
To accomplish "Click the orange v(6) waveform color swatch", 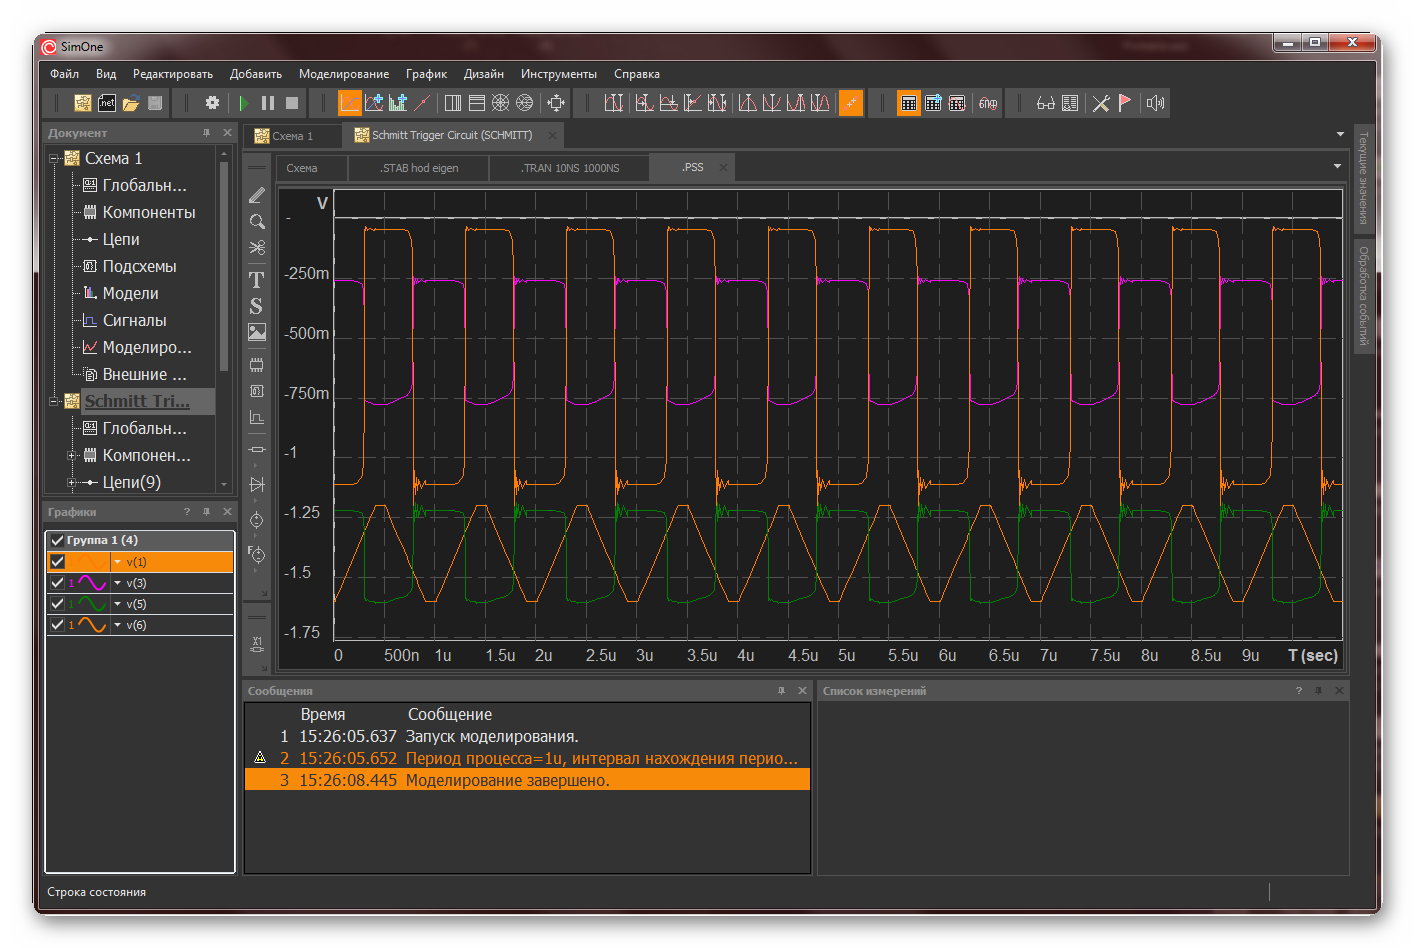I will 92,625.
